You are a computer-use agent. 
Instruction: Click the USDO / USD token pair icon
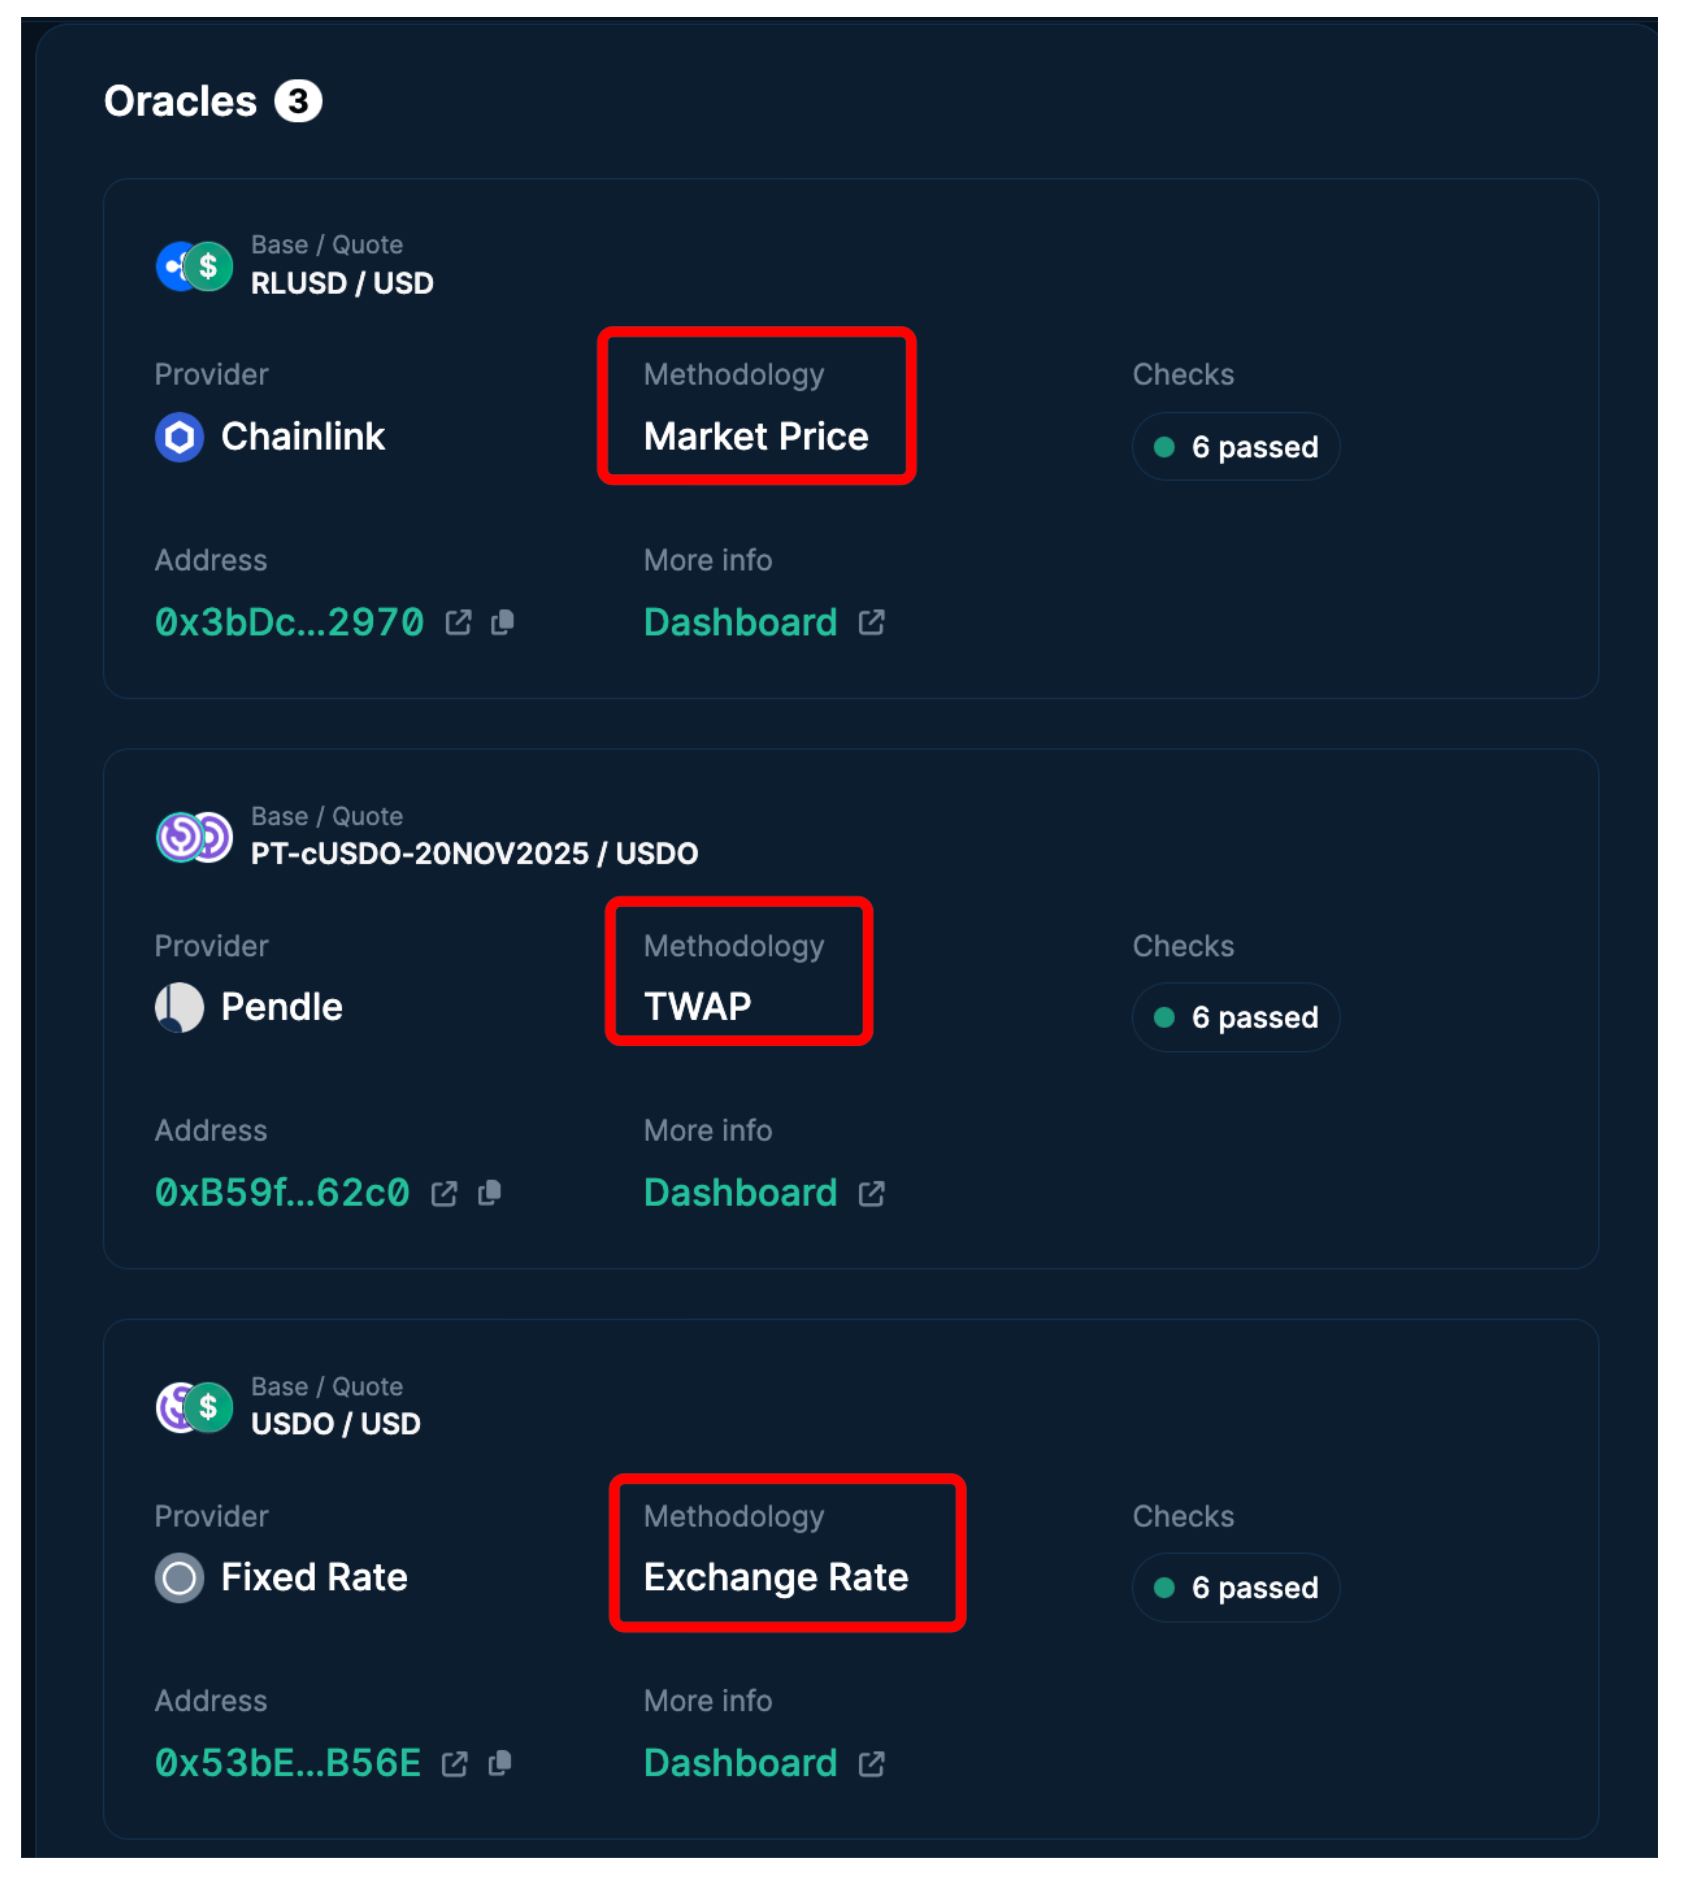pos(194,1407)
